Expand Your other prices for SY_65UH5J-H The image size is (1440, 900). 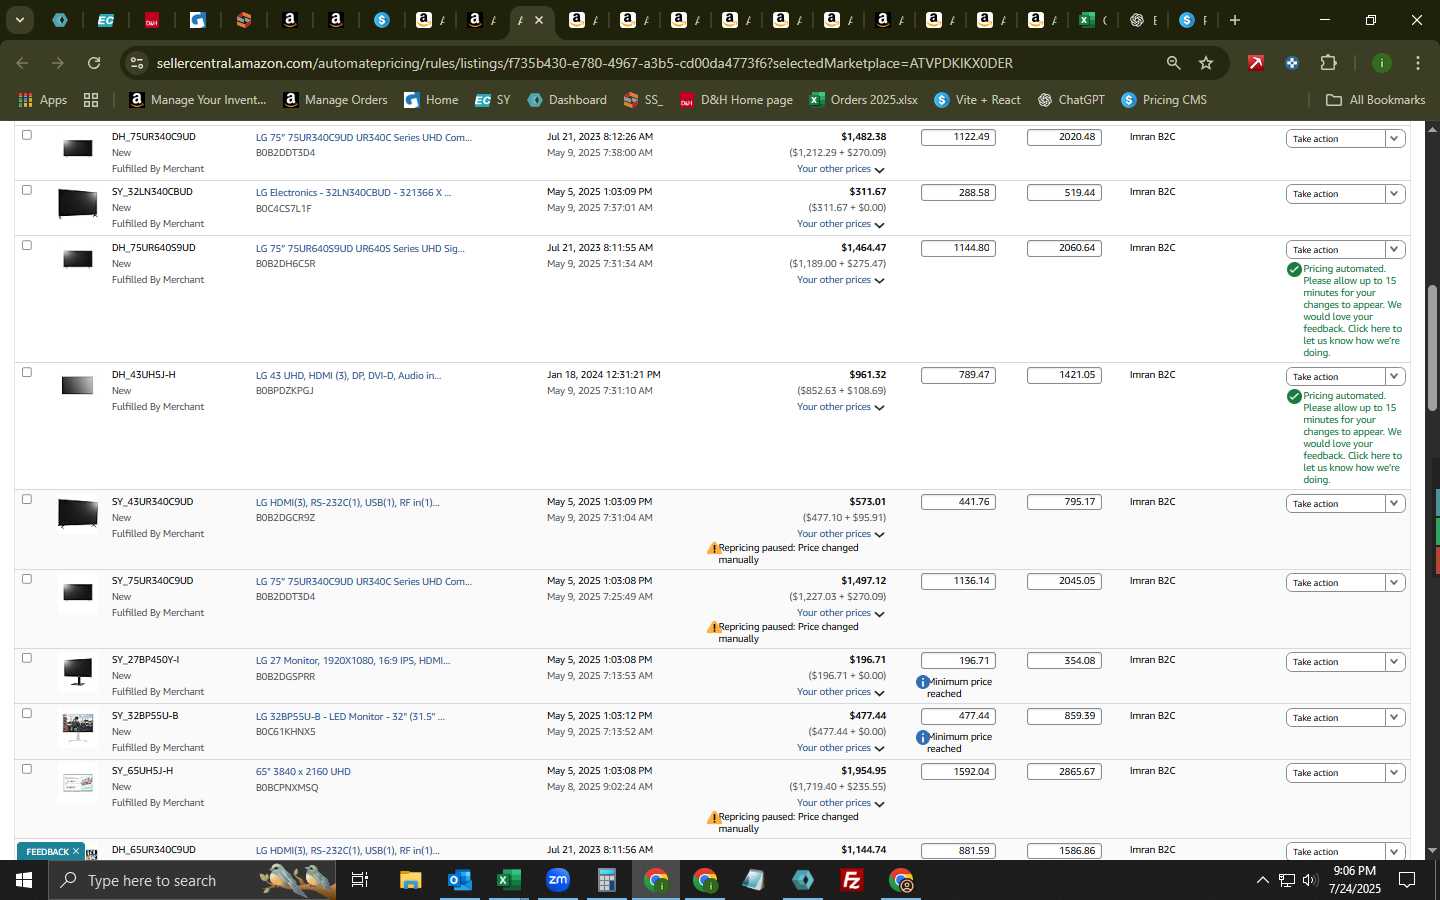pos(840,803)
